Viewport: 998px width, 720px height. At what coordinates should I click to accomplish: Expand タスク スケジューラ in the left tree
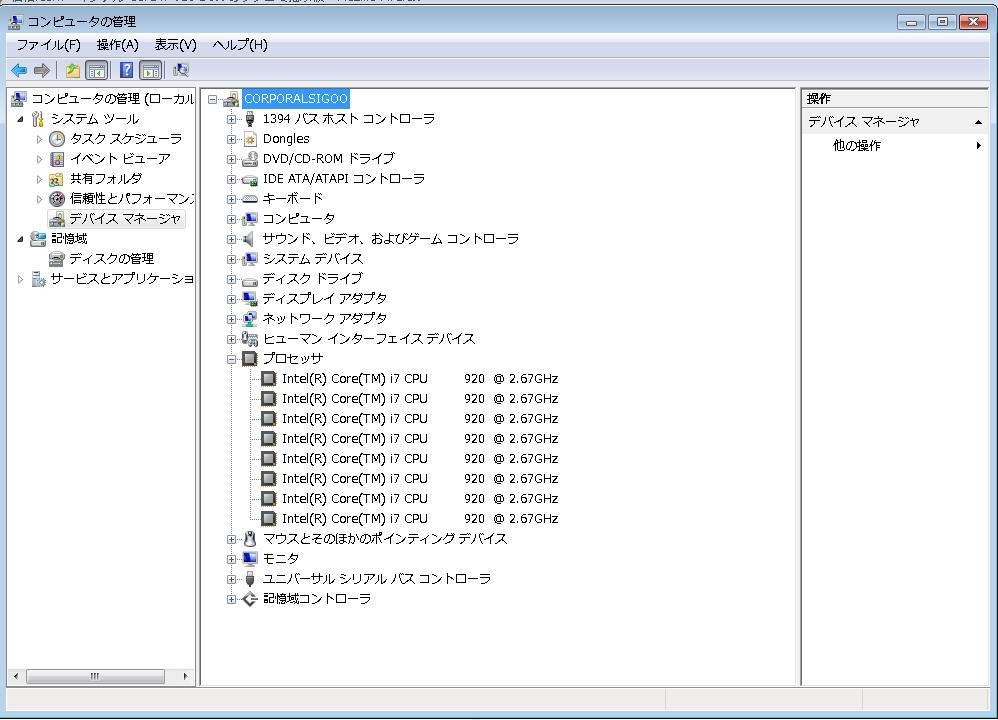[39, 139]
